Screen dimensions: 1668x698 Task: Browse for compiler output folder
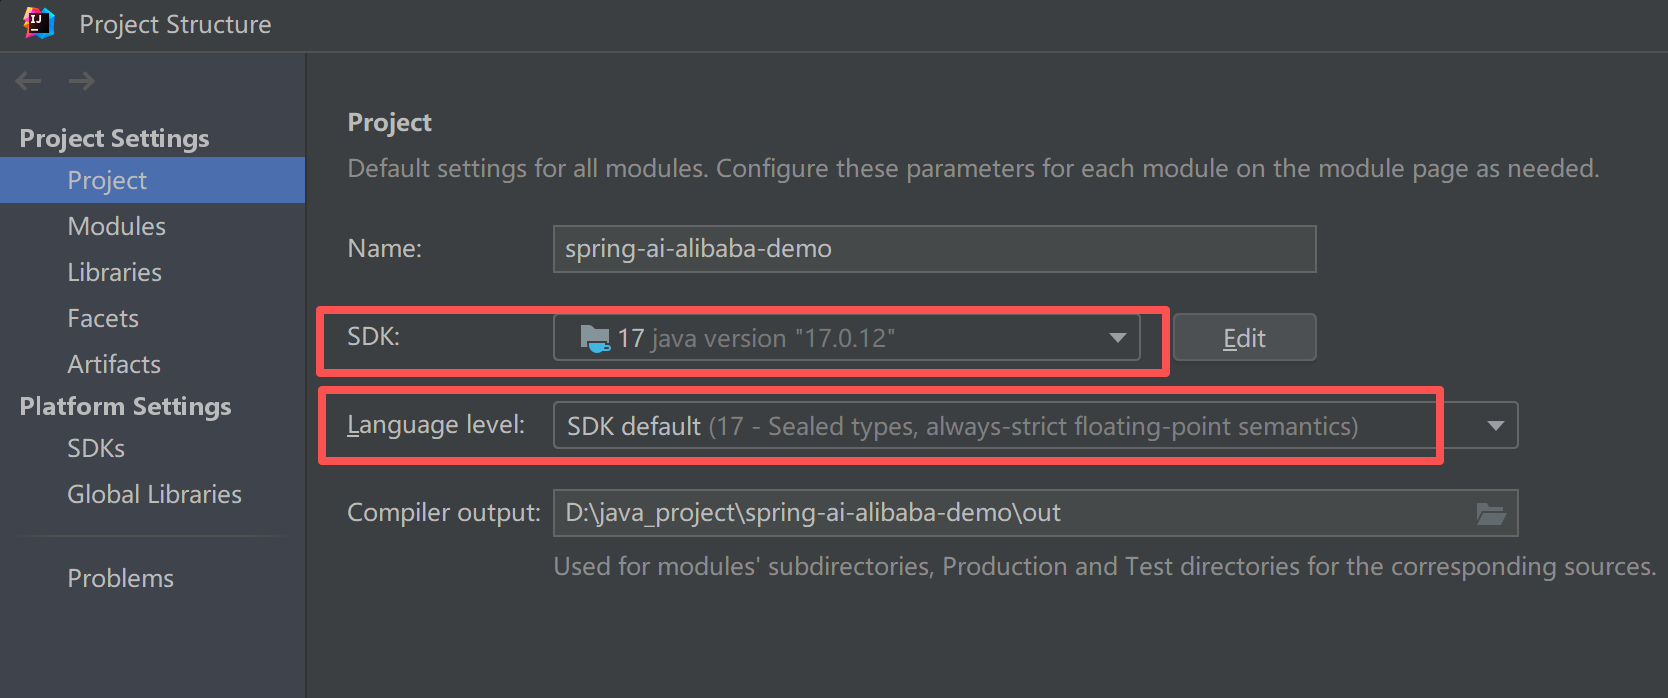(1491, 514)
